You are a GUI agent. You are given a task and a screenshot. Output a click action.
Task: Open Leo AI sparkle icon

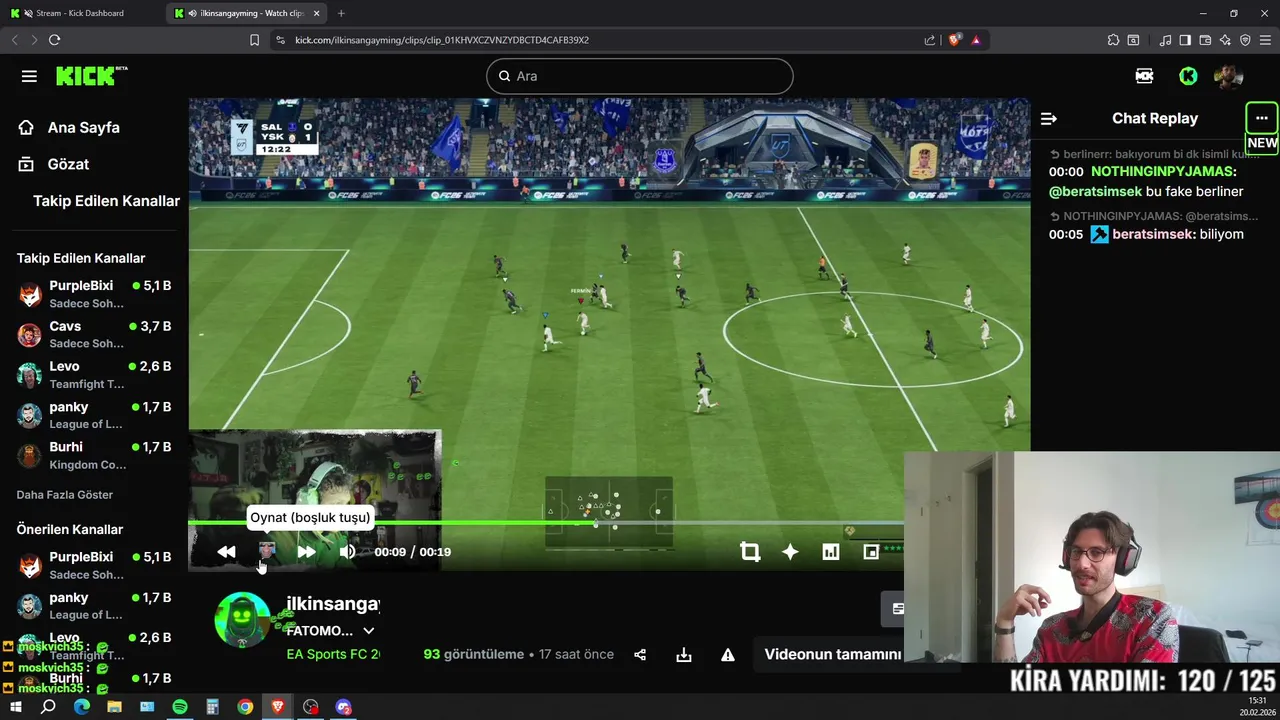1225,40
